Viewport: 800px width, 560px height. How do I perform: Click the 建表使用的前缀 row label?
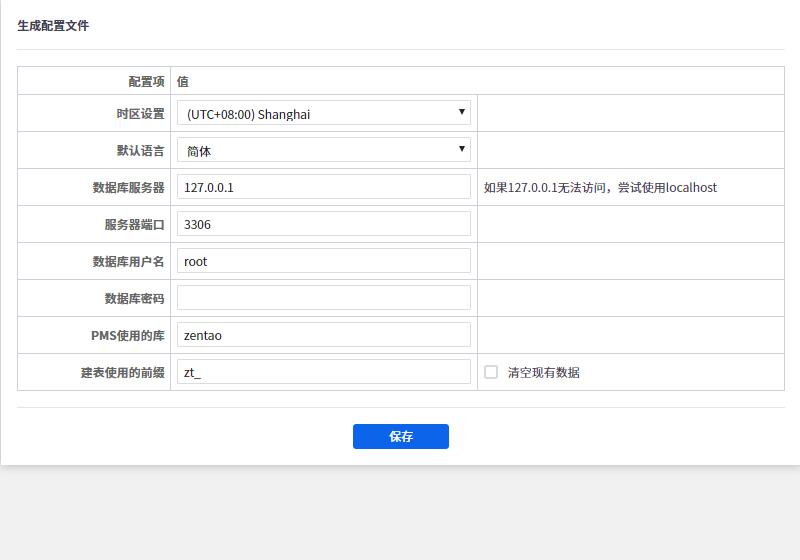point(122,373)
